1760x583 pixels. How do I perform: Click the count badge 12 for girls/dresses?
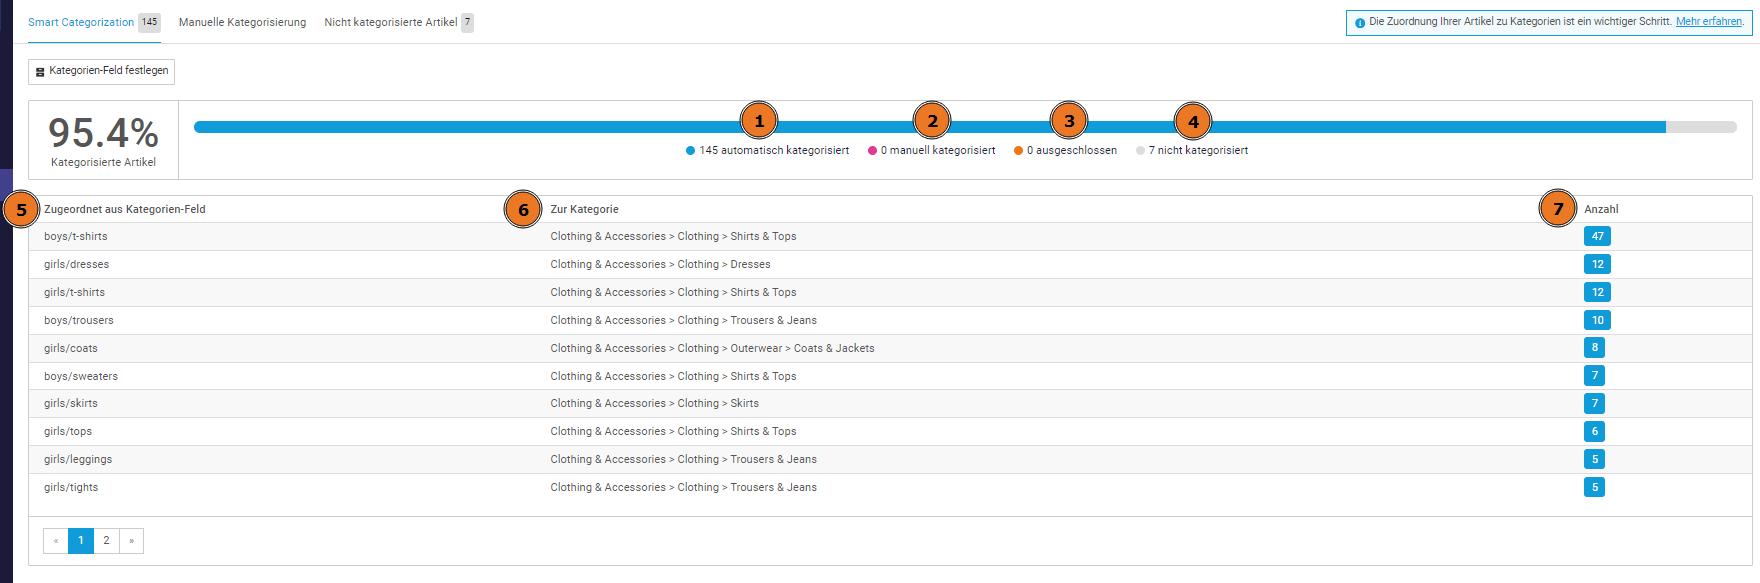tap(1597, 265)
